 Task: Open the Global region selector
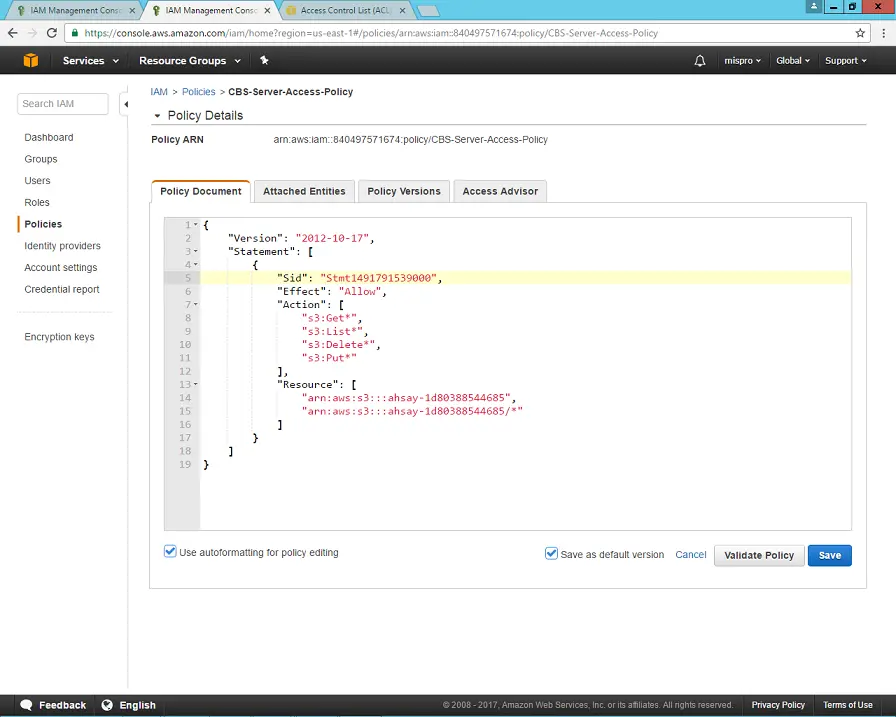click(792, 60)
